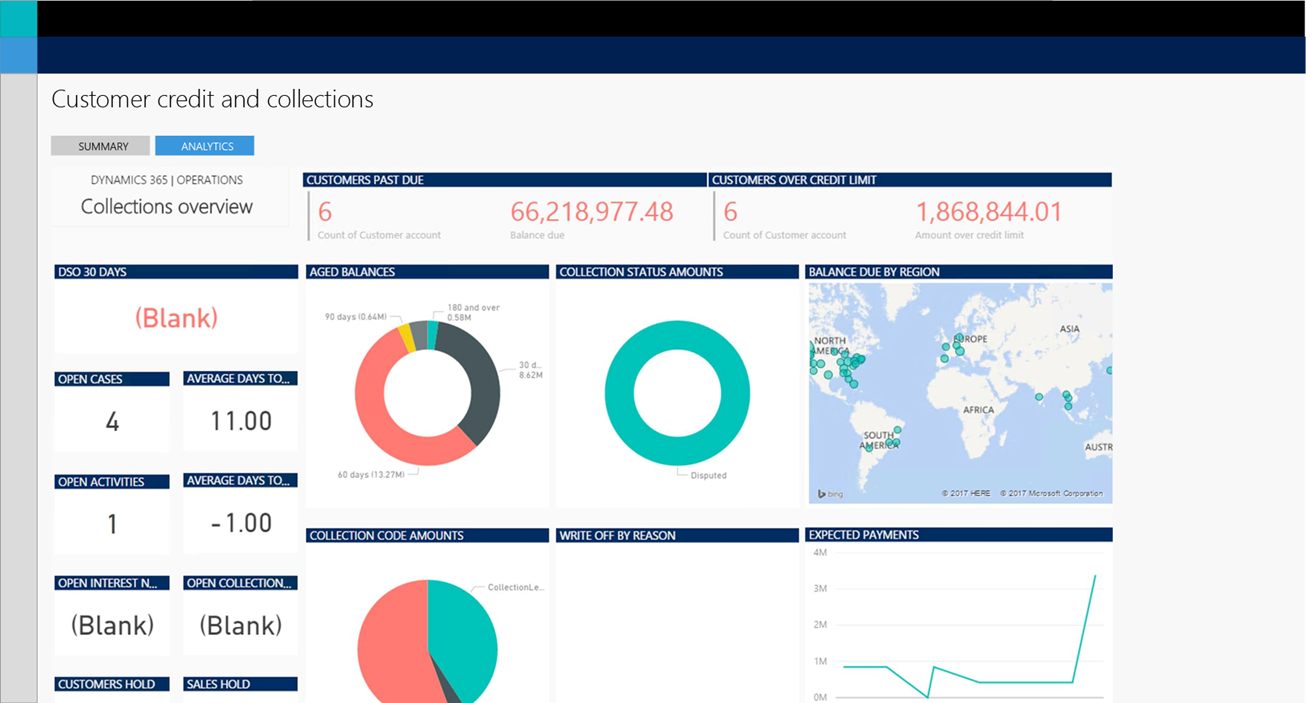Select the ANALYTICS tab

[x=205, y=146]
